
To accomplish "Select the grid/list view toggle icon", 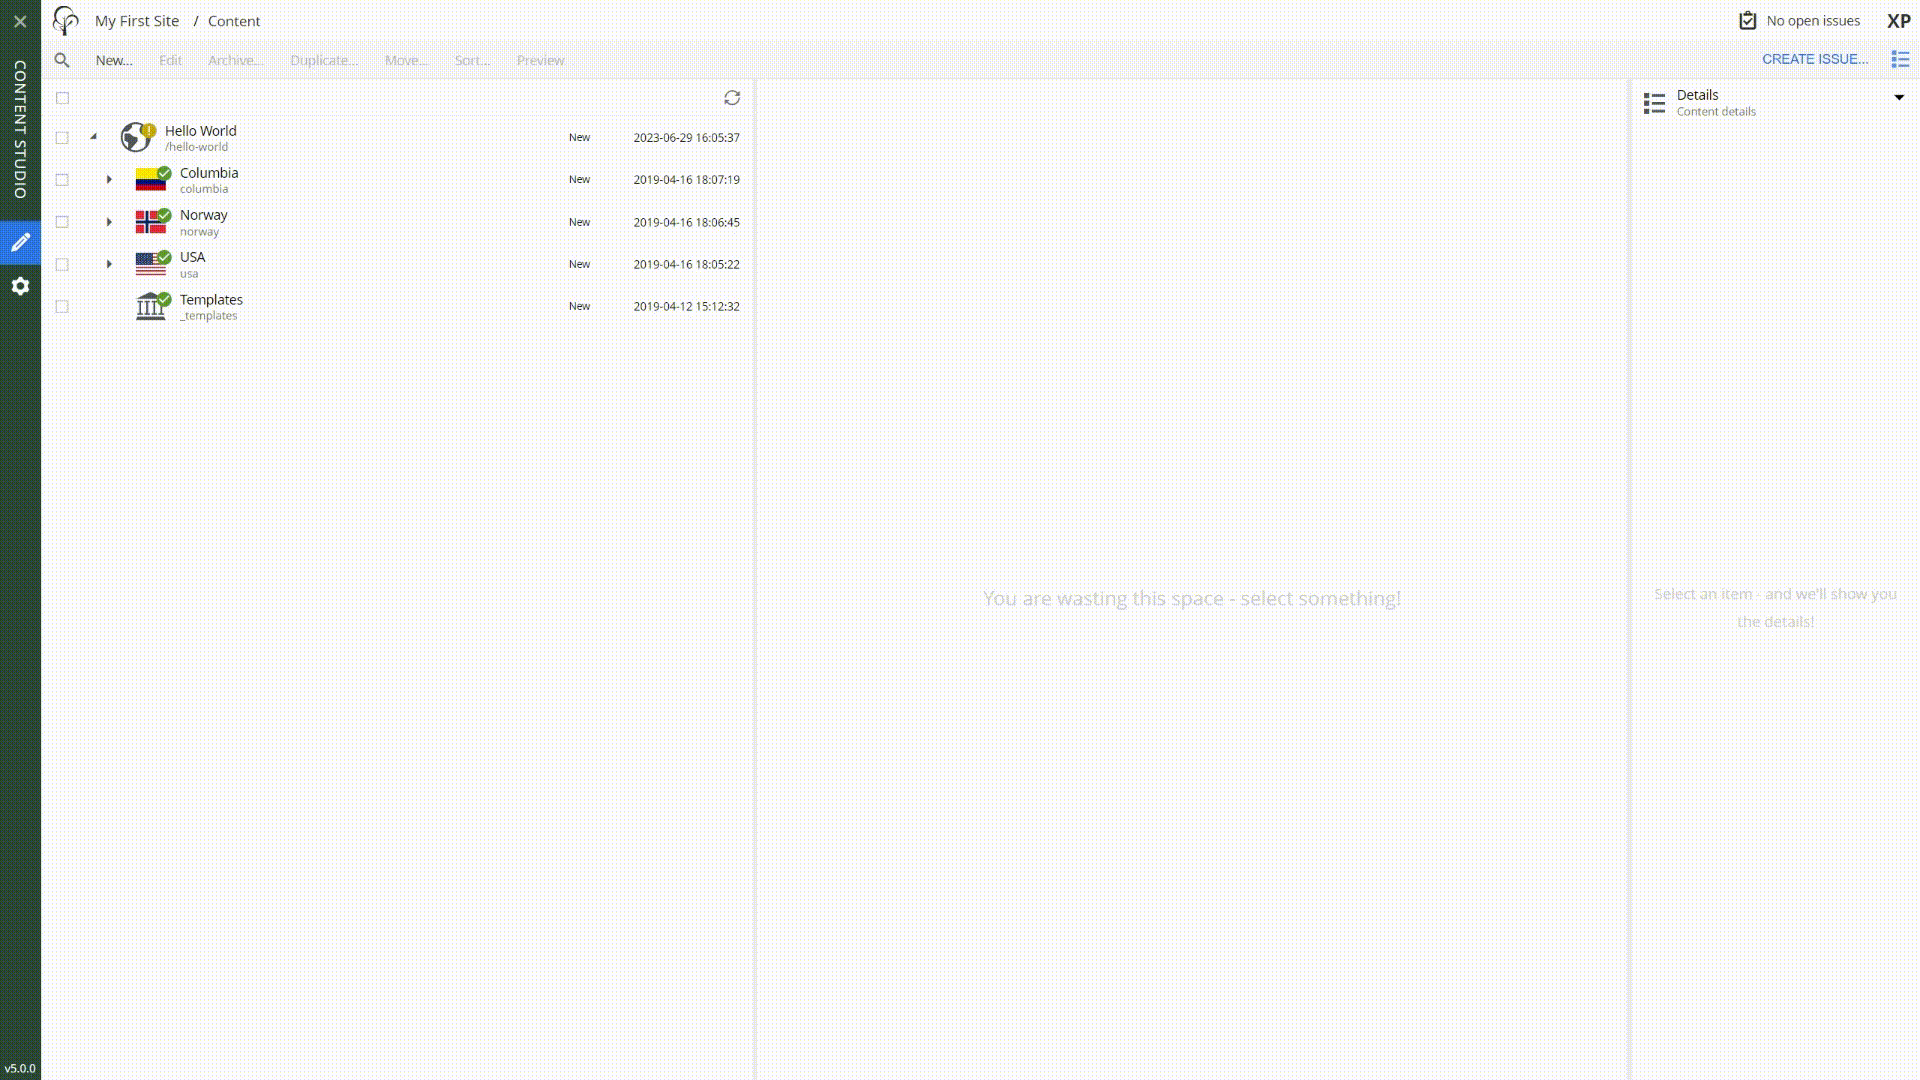I will (x=1900, y=59).
